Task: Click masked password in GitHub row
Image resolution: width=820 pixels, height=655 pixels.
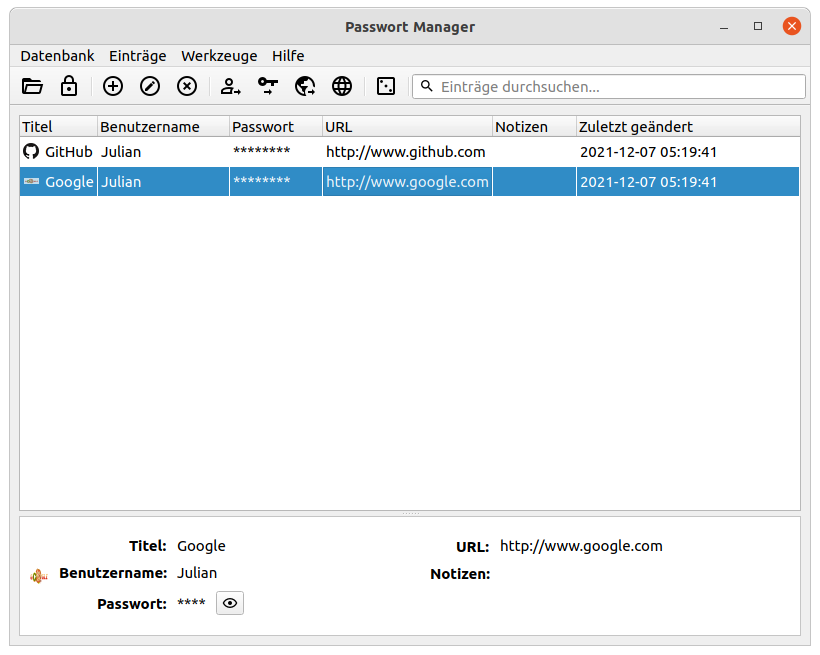Action: pos(261,151)
